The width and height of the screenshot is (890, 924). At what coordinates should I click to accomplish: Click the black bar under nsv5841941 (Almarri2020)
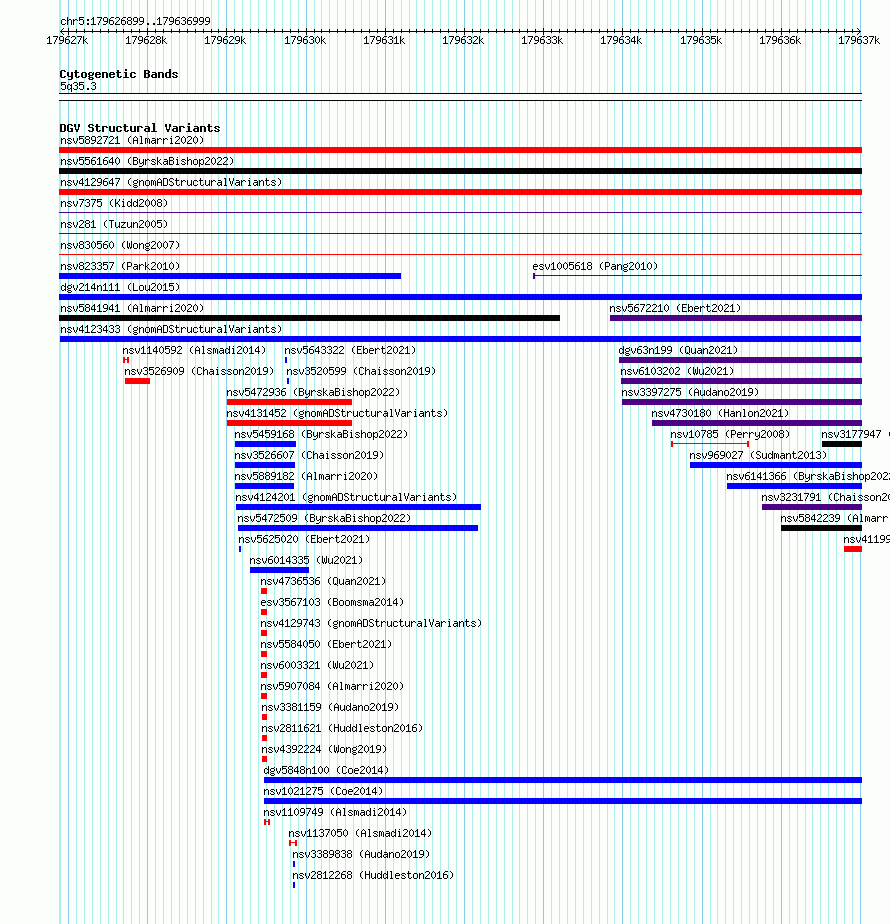click(309, 318)
